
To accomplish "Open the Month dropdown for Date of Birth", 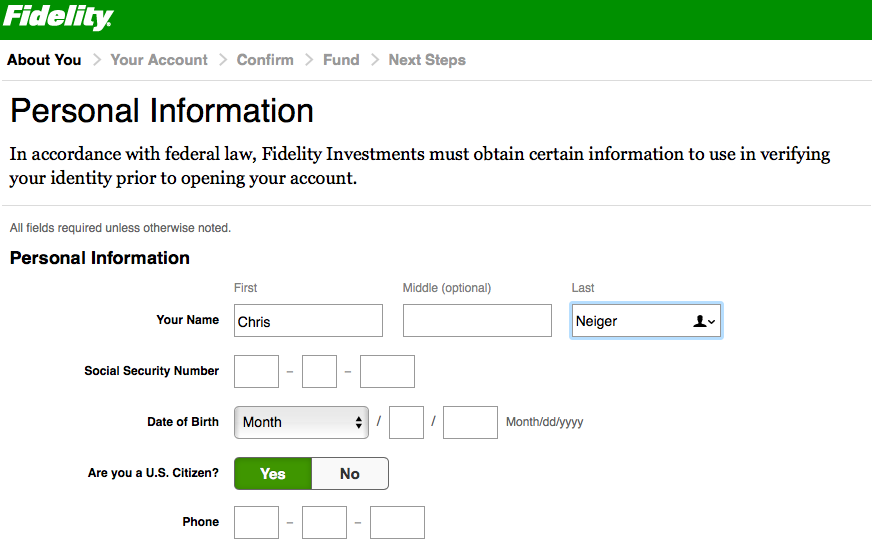I will [302, 422].
